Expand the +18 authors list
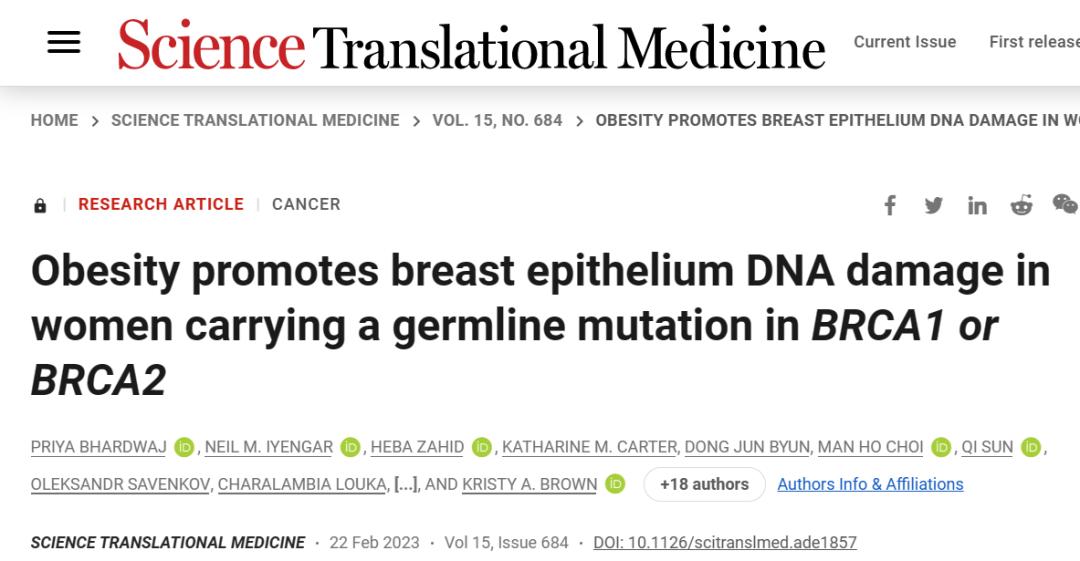 704,484
